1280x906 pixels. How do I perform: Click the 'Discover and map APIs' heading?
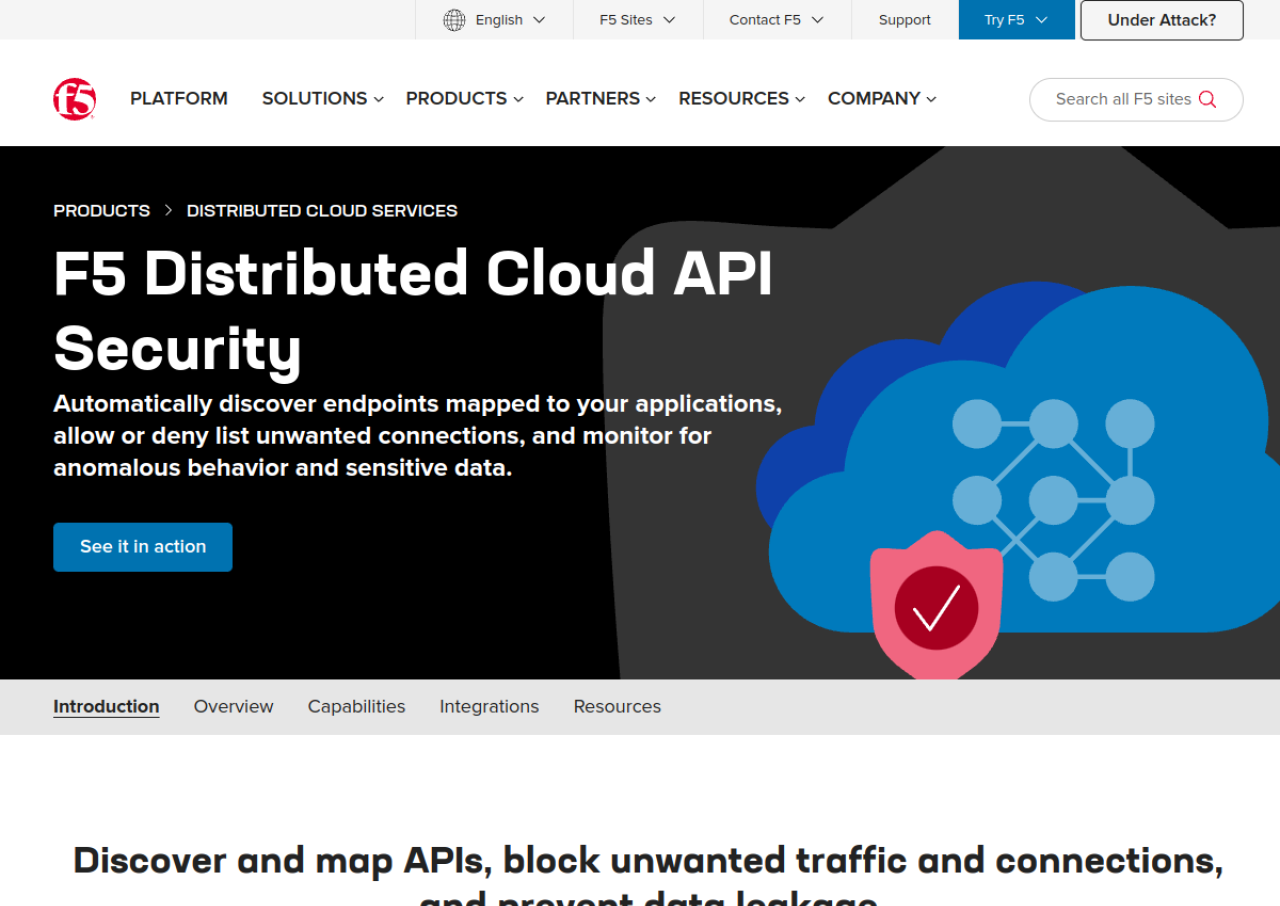coord(648,876)
